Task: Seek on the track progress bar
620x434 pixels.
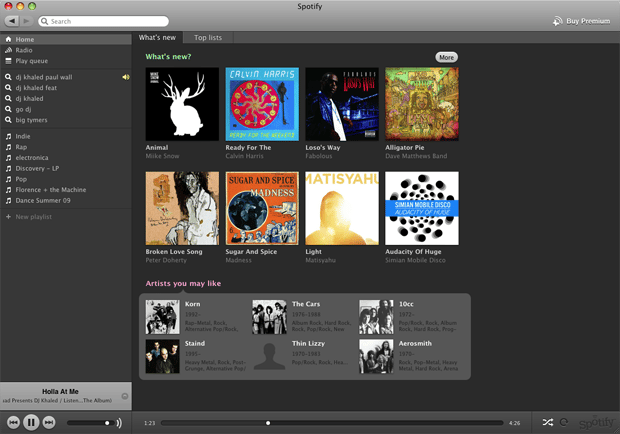Action: coord(332,423)
